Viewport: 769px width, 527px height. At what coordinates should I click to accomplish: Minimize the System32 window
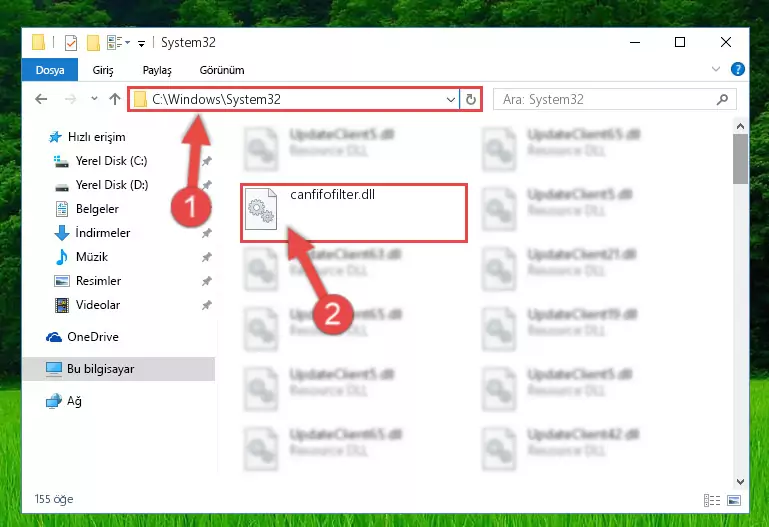pos(635,43)
